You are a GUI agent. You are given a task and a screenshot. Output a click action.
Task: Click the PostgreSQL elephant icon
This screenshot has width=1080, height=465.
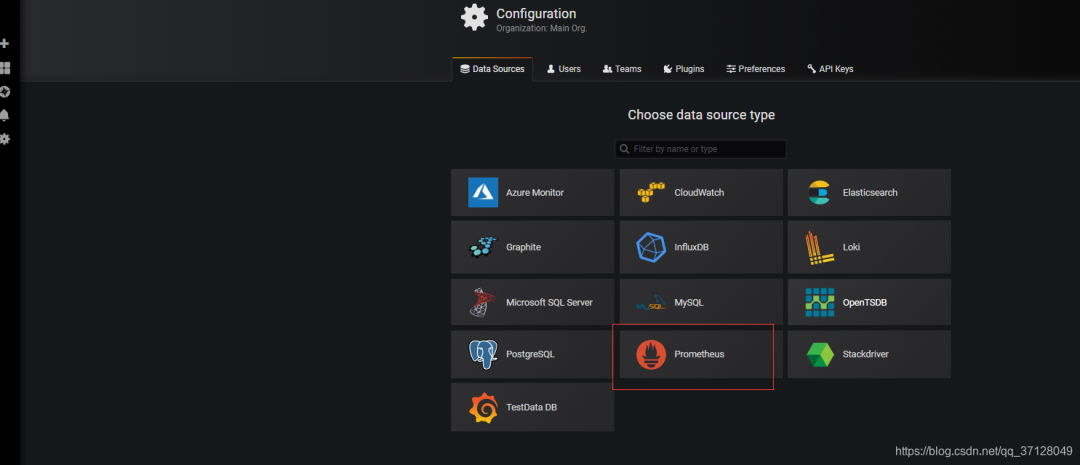[x=483, y=354]
